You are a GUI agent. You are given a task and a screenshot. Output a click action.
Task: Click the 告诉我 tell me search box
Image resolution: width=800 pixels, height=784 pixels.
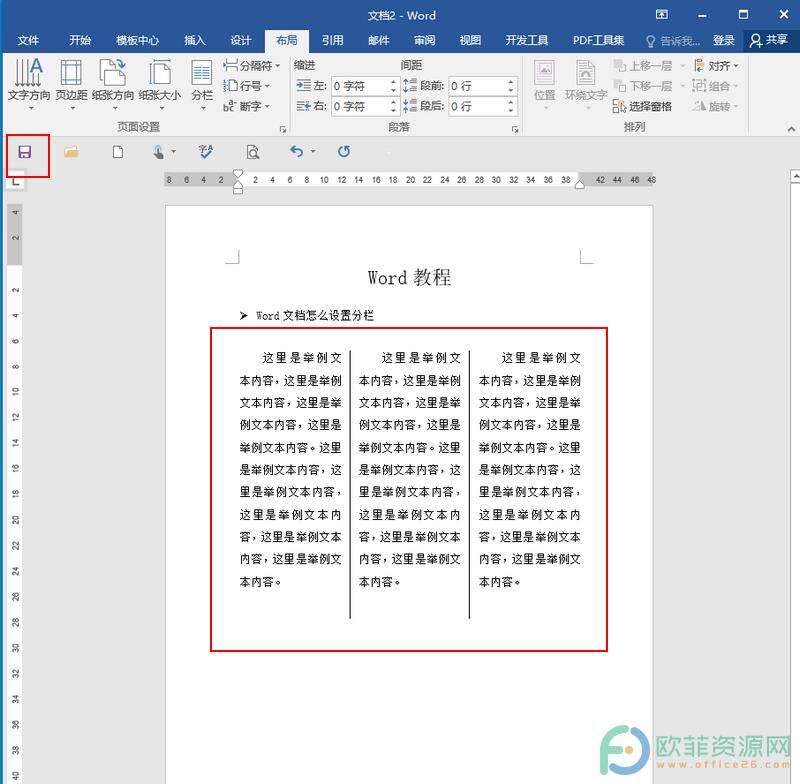pyautogui.click(x=673, y=41)
